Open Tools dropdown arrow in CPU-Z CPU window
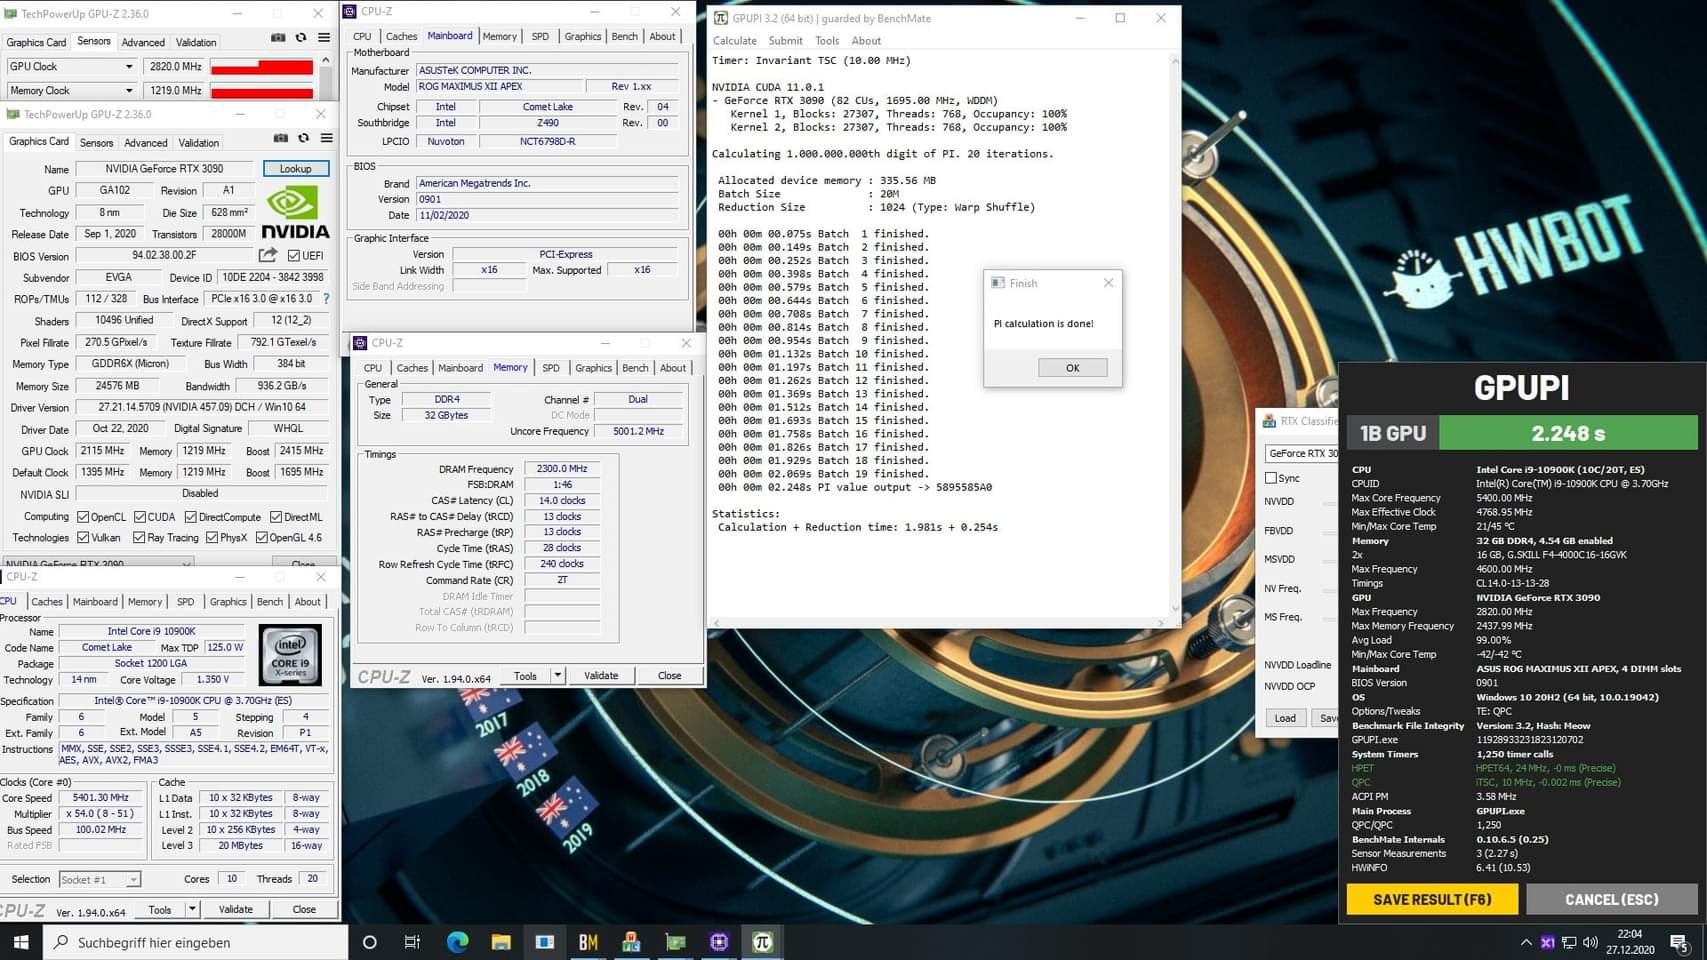This screenshot has width=1707, height=960. 192,910
